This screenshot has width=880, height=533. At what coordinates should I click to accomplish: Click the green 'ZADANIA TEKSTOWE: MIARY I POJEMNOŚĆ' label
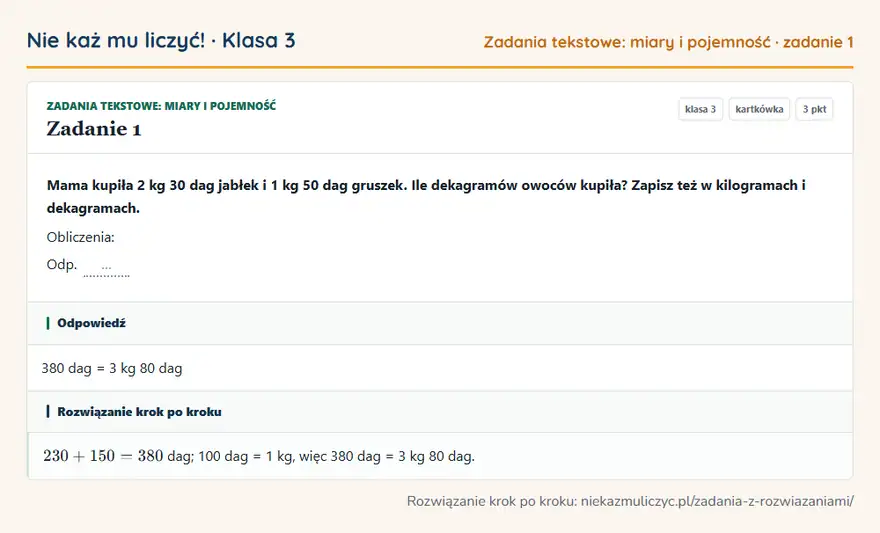pyautogui.click(x=161, y=106)
